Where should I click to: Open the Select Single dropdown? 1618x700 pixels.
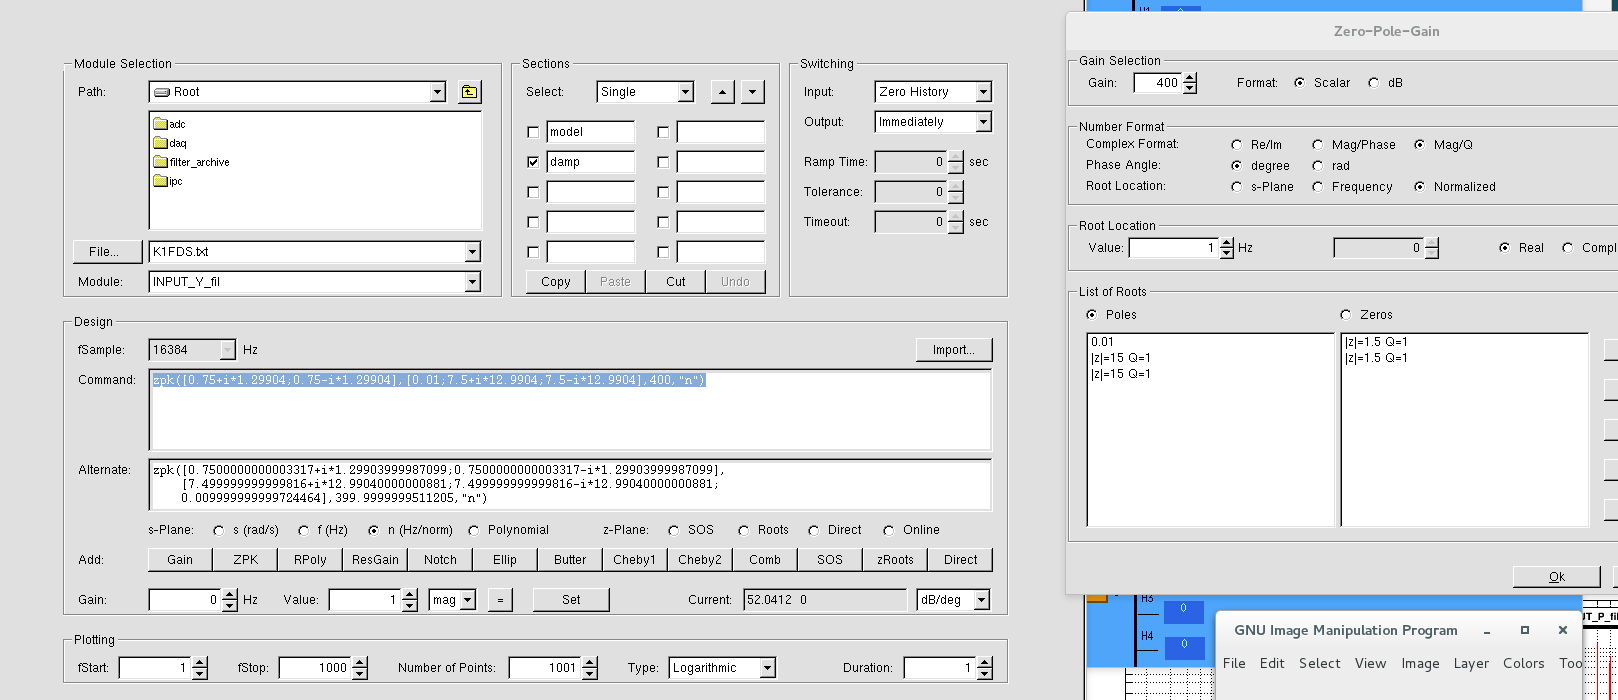(x=685, y=92)
